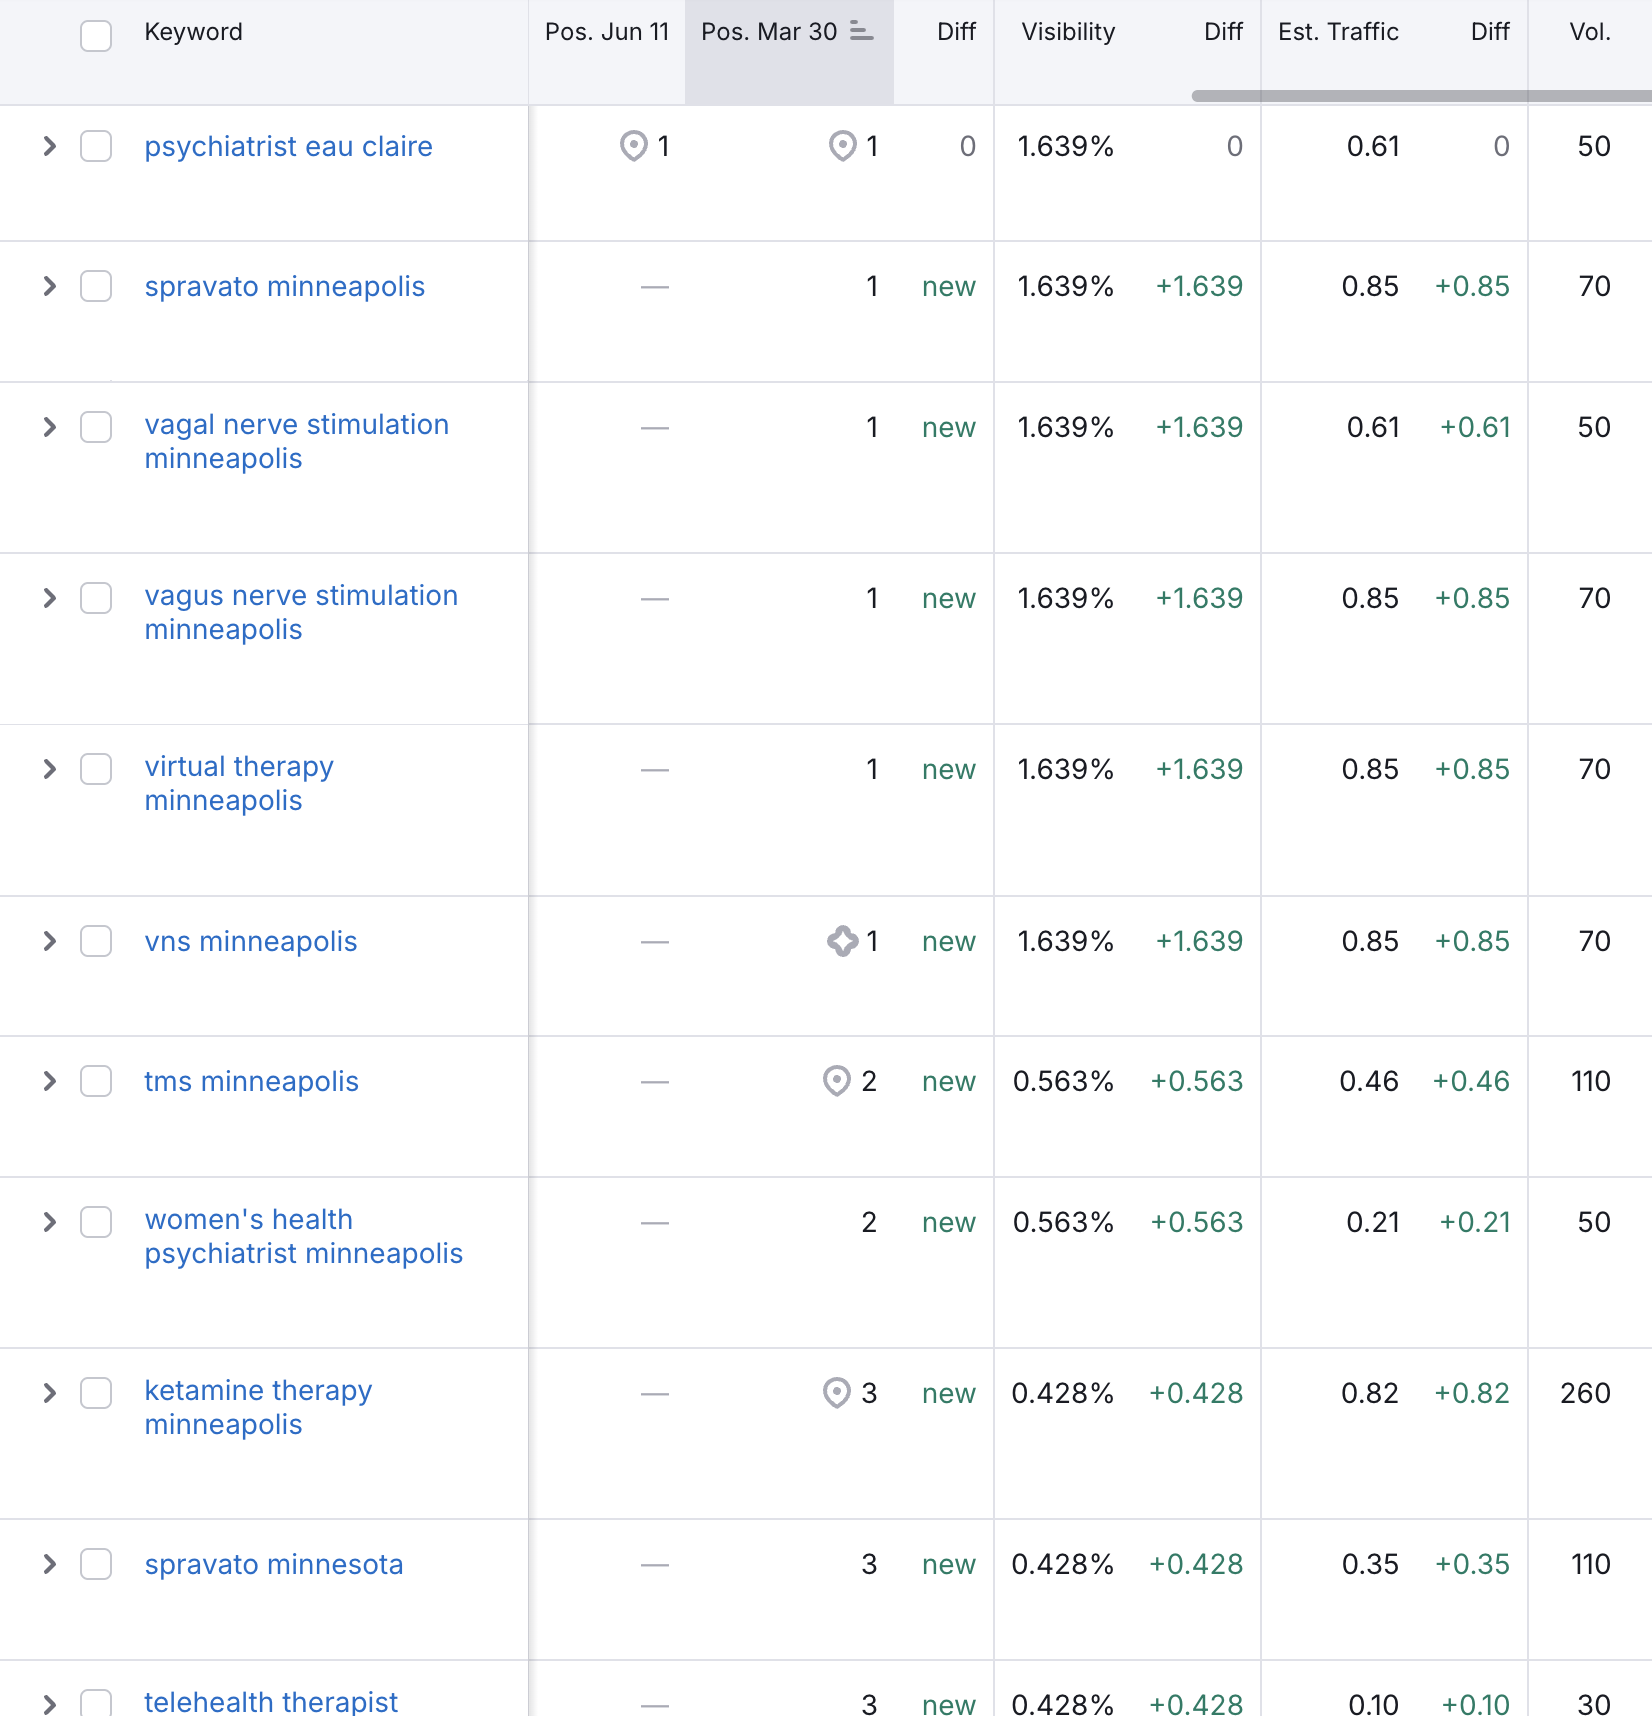Expand the spravato minnesota row
Screen dimensions: 1652x1716
(49, 1564)
